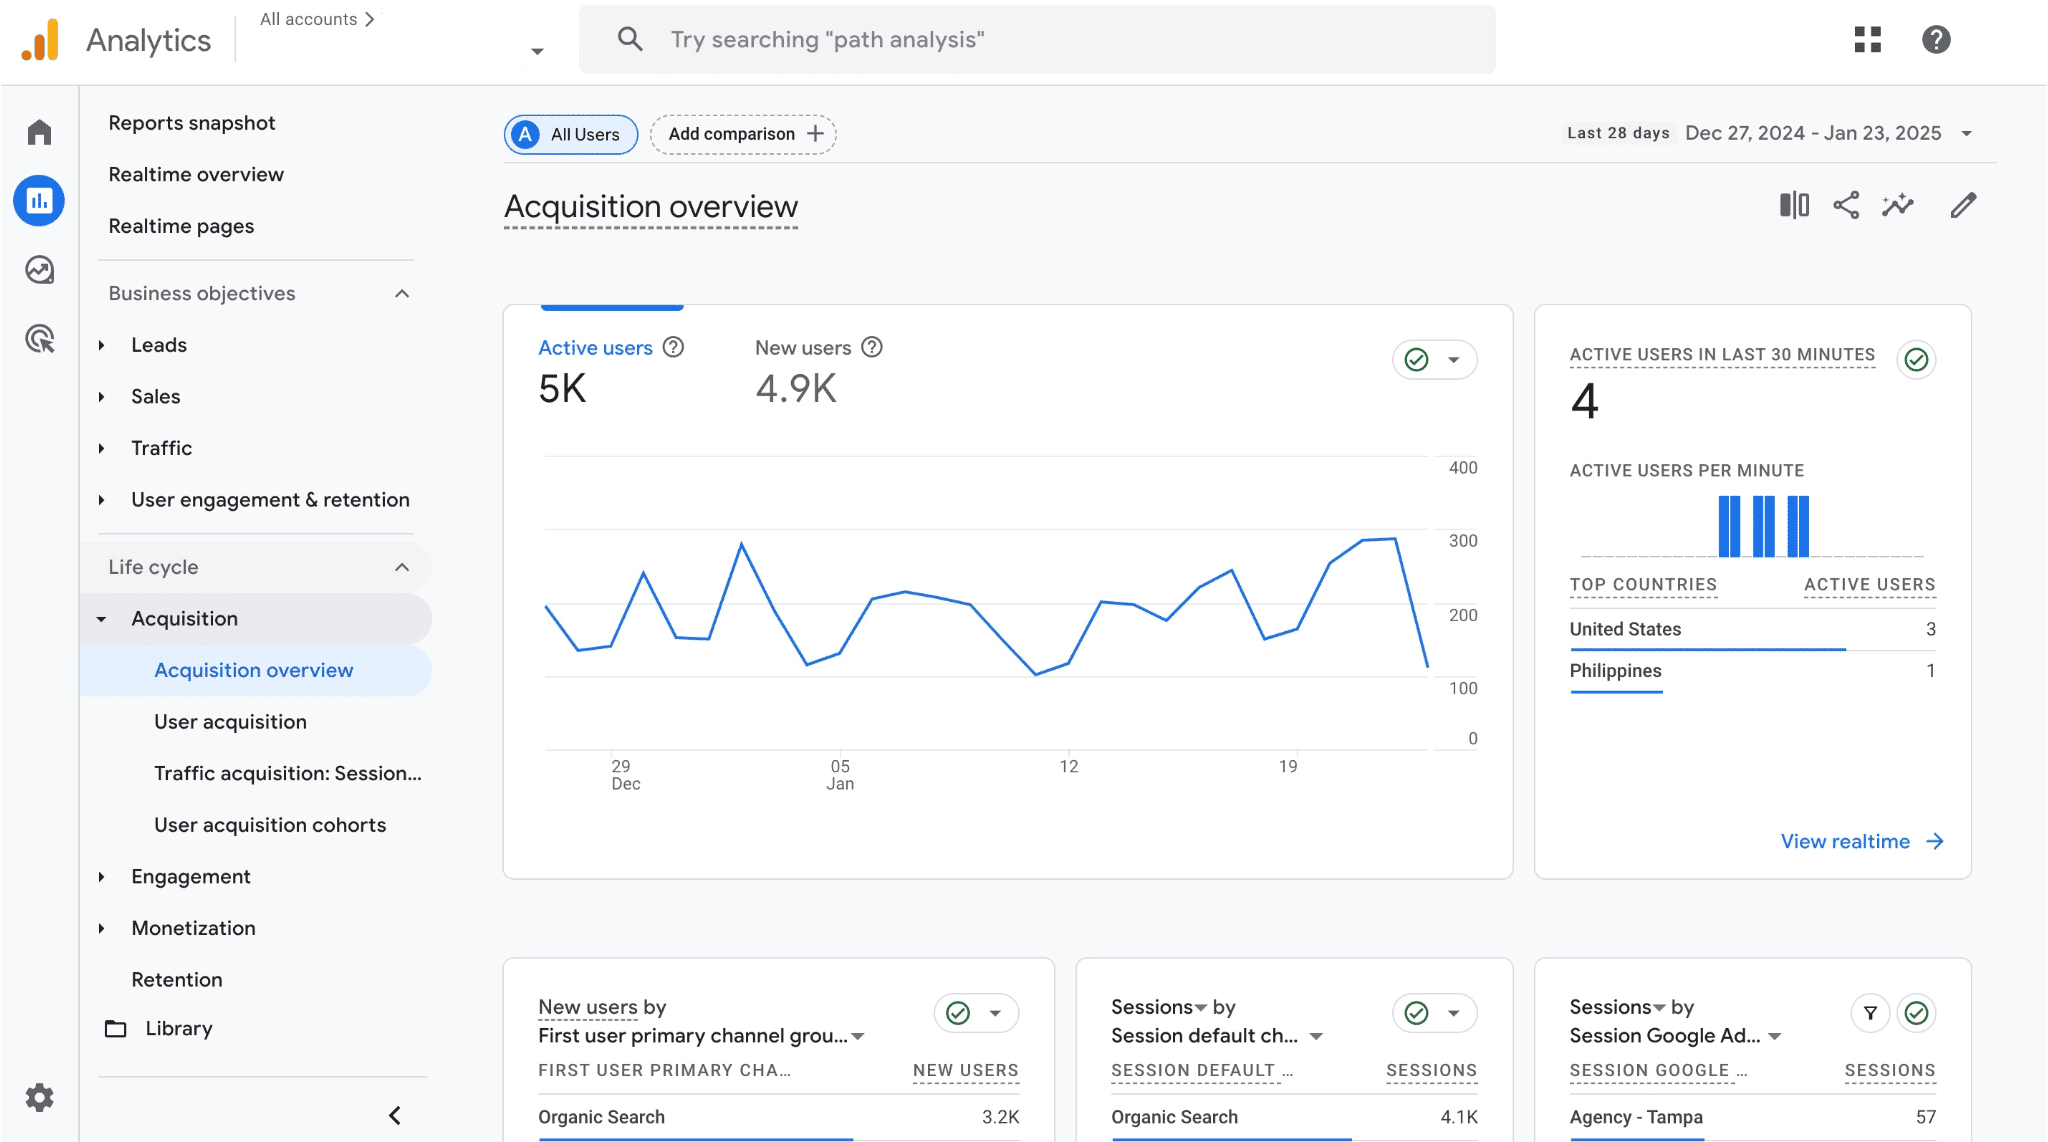Expand the Traffic tree item
The width and height of the screenshot is (2048, 1142).
101,448
